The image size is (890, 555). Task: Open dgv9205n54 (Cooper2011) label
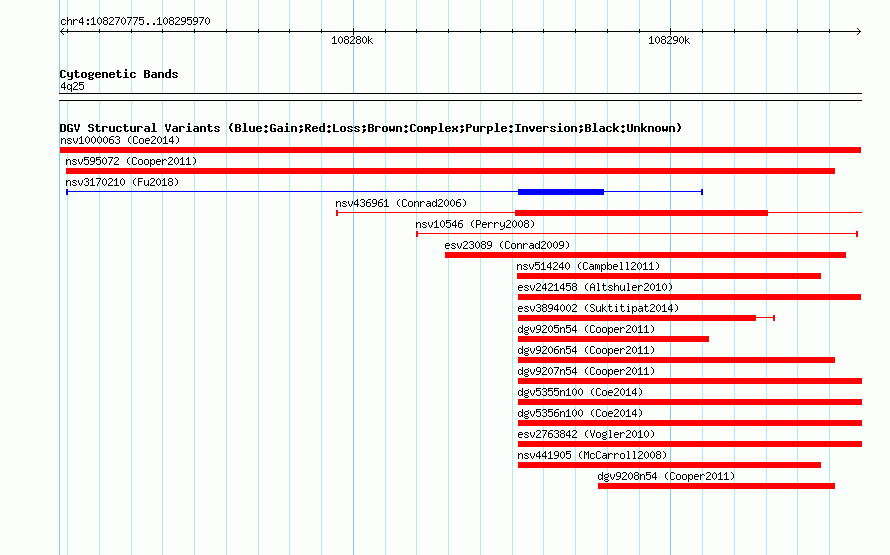[586, 329]
